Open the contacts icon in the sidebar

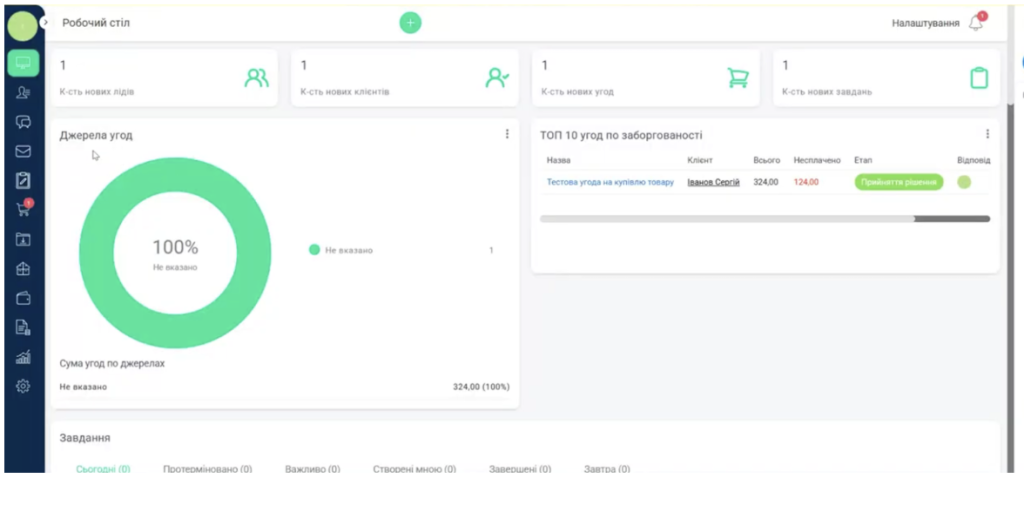[23, 93]
